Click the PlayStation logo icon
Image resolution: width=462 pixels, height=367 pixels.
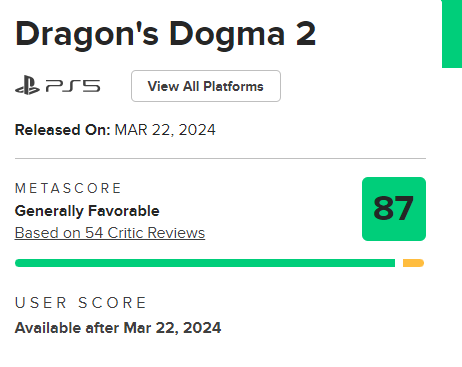[27, 86]
